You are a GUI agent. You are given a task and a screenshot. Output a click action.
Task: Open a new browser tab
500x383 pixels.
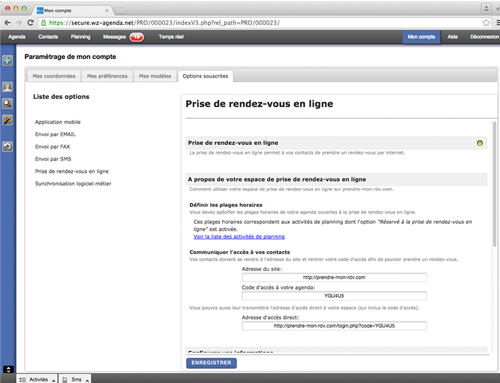coord(121,11)
